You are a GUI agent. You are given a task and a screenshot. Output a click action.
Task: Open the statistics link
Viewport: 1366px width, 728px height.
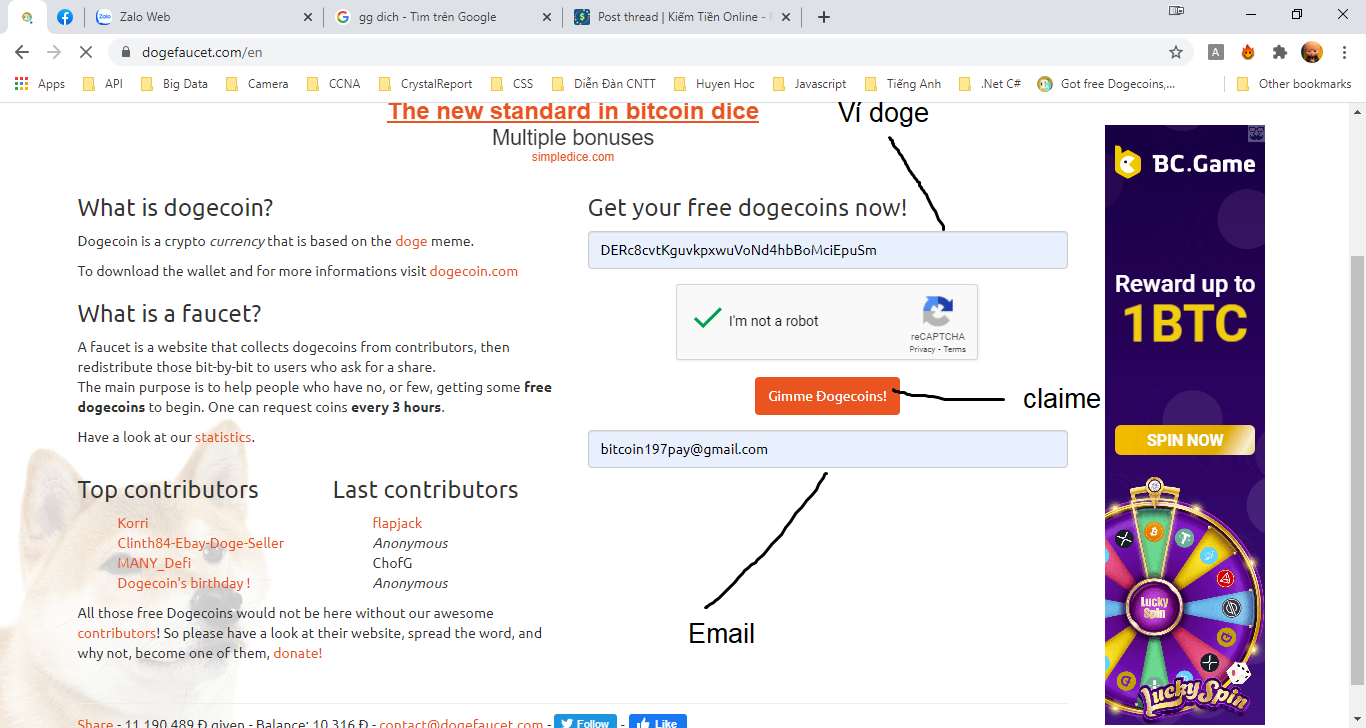pos(223,437)
